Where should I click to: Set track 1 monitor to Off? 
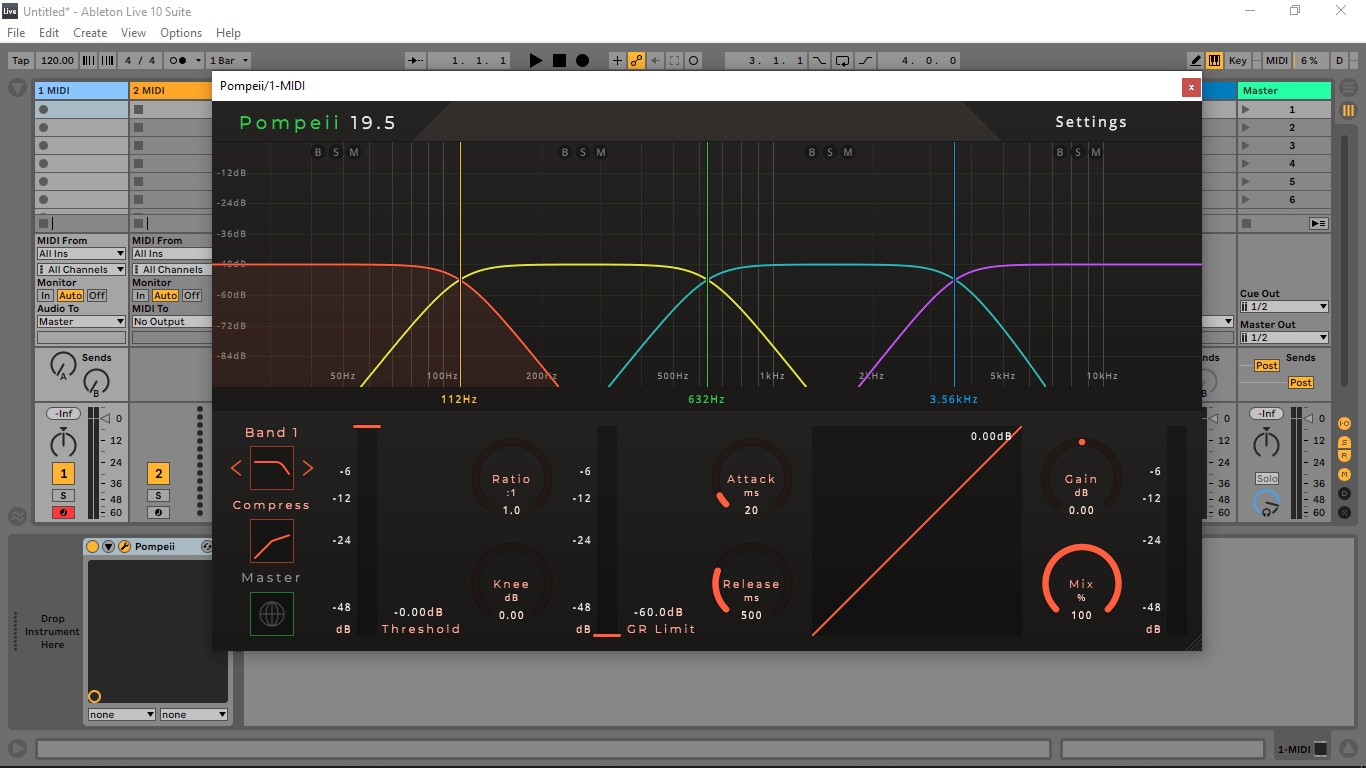[97, 296]
